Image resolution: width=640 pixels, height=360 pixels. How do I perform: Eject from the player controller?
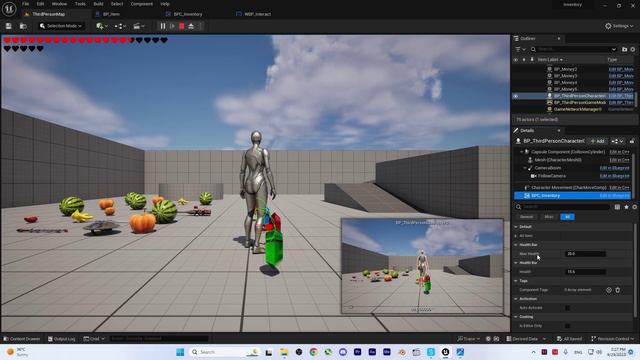coord(191,26)
